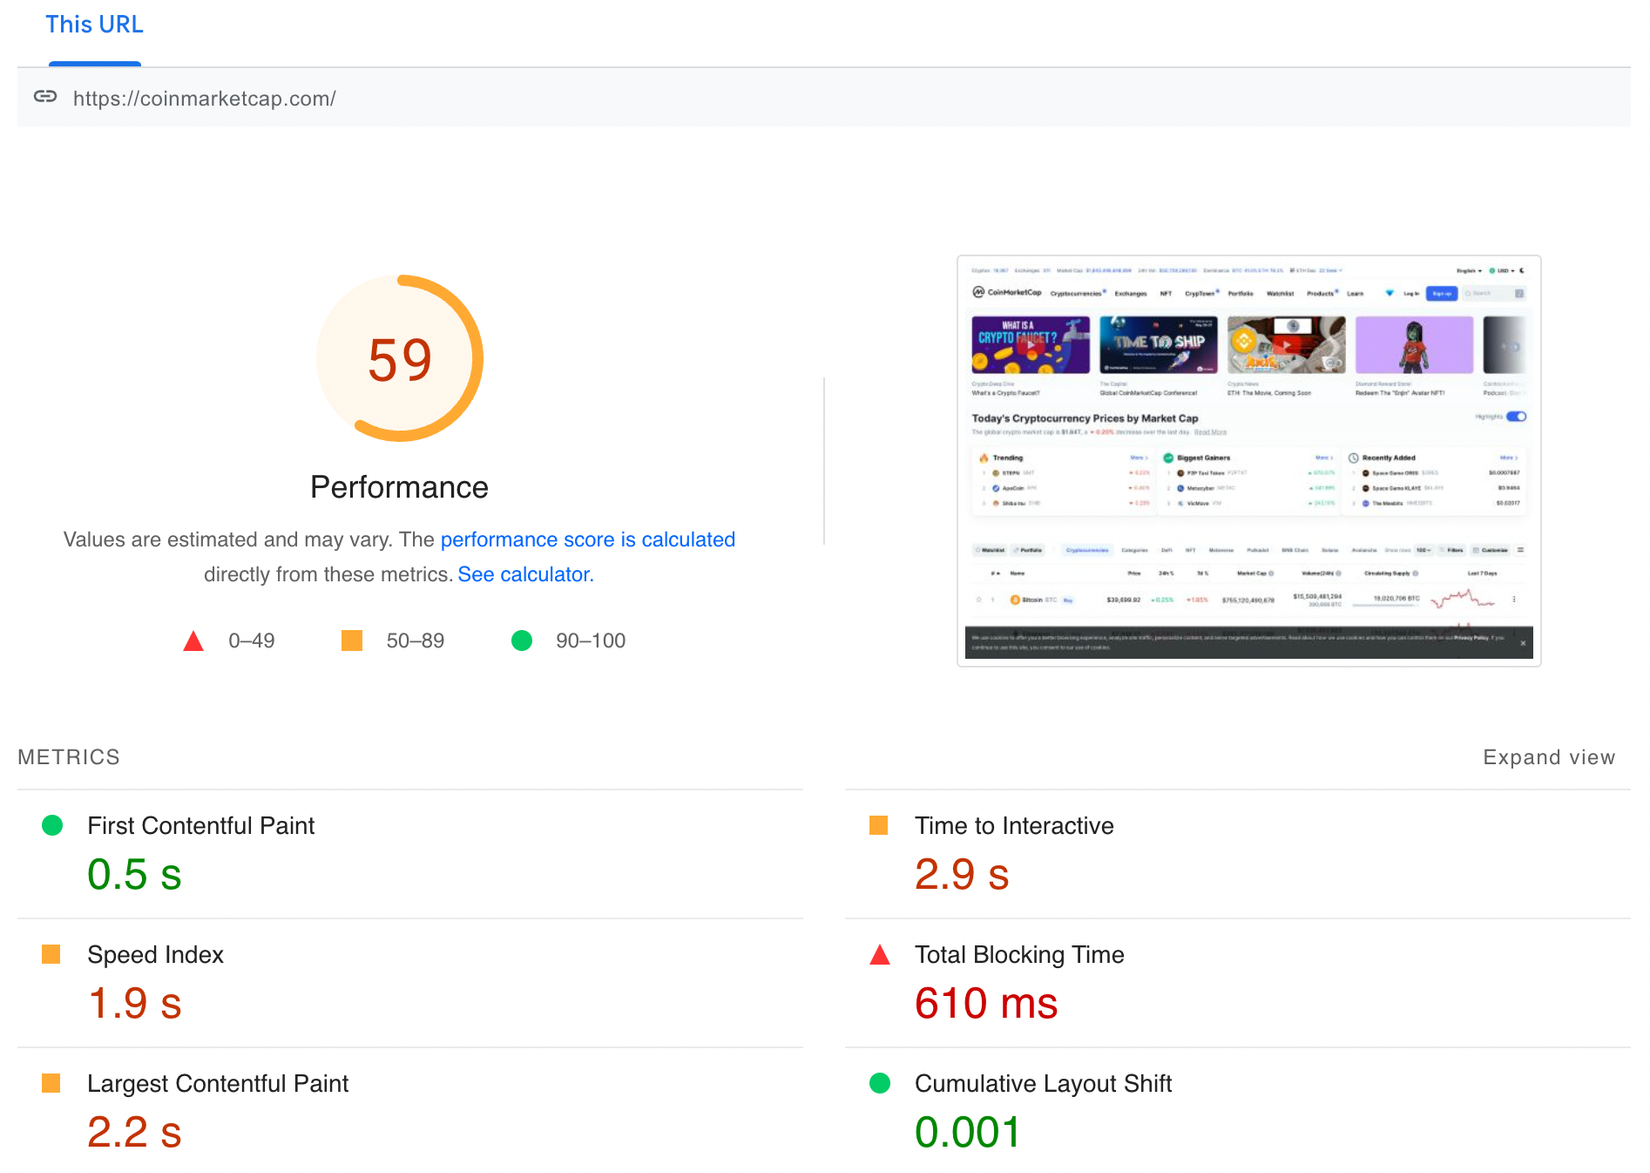Click the clock icon next to Recently Added
1650x1173 pixels.
(x=1352, y=457)
